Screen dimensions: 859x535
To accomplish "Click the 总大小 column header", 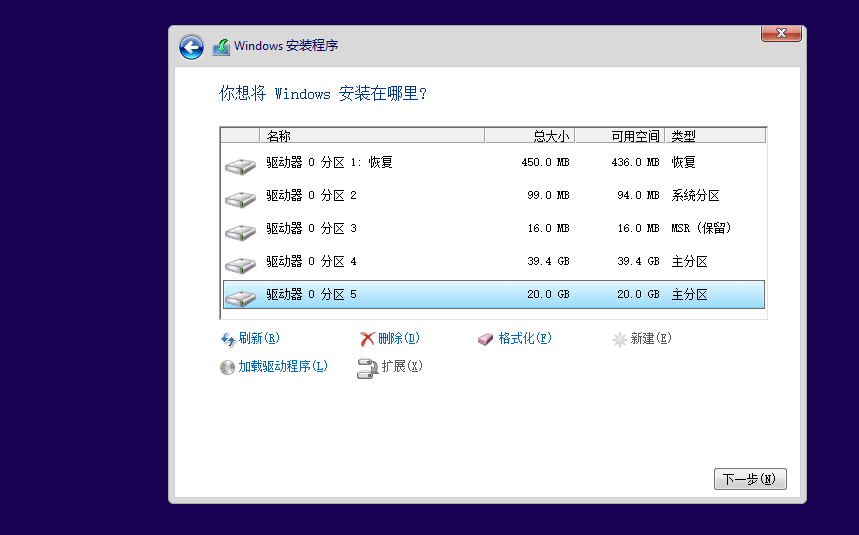I will pos(530,136).
